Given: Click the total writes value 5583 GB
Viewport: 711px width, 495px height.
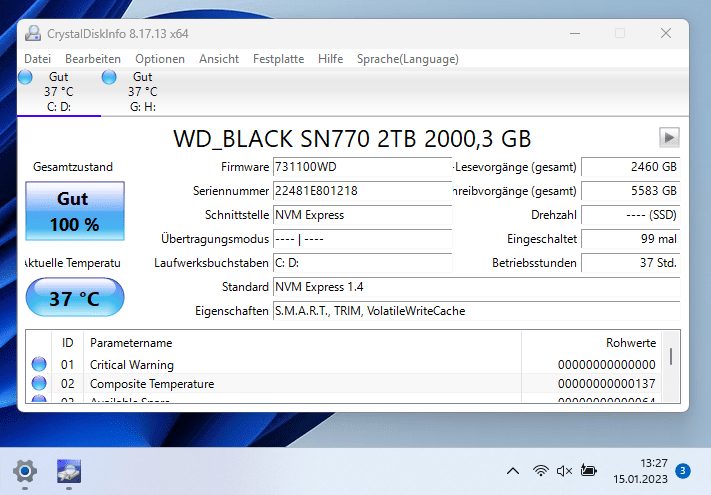Looking at the screenshot, I should tap(630, 191).
